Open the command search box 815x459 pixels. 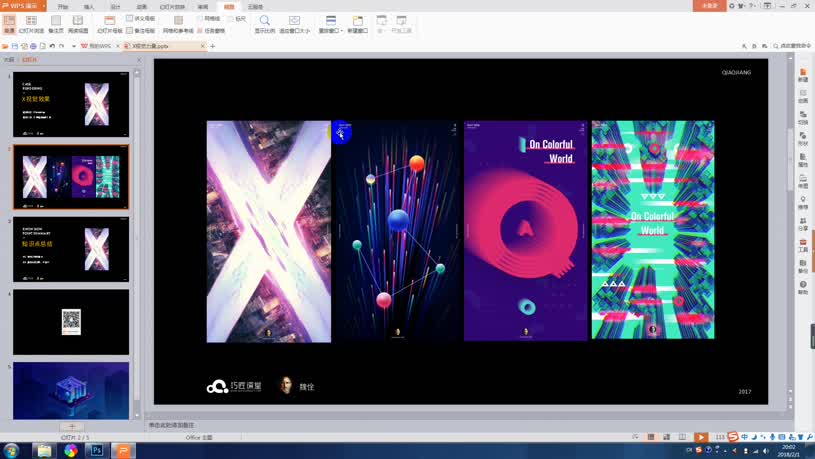pyautogui.click(x=792, y=46)
